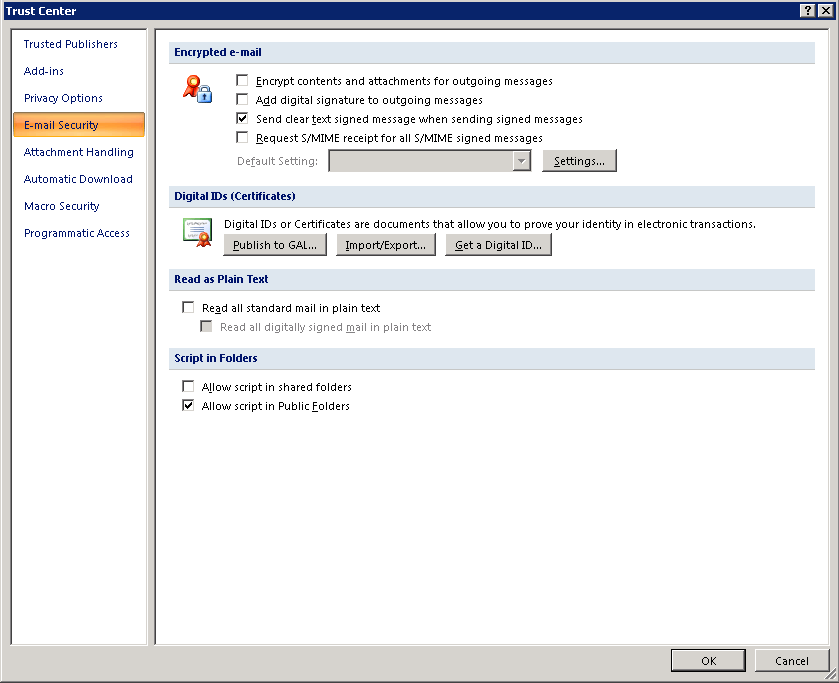Click the Encrypted e-mail section header
839x683 pixels.
pos(492,52)
